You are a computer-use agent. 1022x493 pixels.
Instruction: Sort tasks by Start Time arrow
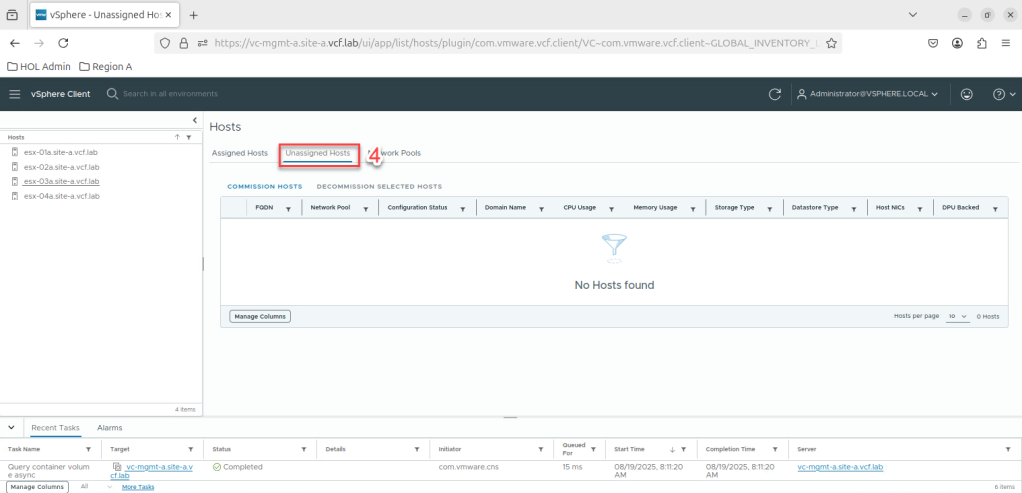pos(672,449)
